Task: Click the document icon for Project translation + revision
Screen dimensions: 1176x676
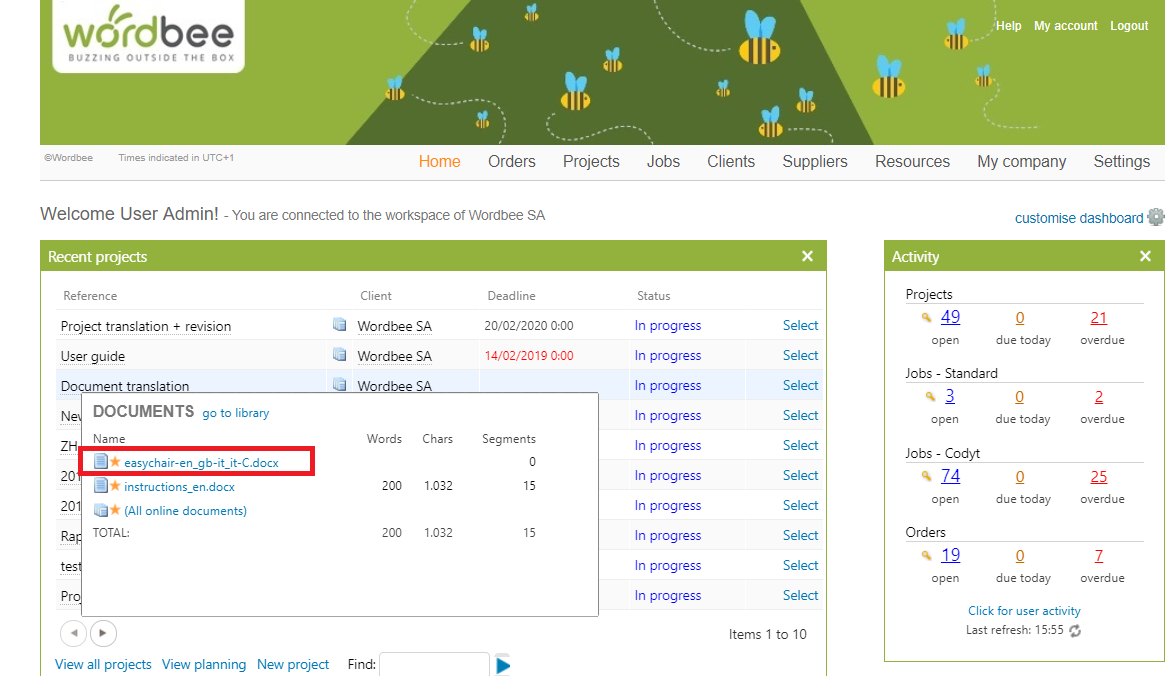Action: pos(339,325)
